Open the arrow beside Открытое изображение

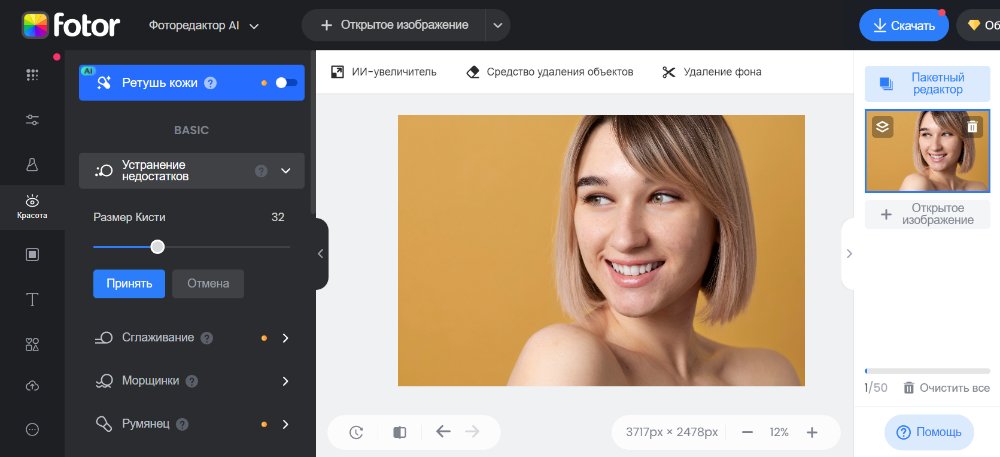click(x=498, y=25)
